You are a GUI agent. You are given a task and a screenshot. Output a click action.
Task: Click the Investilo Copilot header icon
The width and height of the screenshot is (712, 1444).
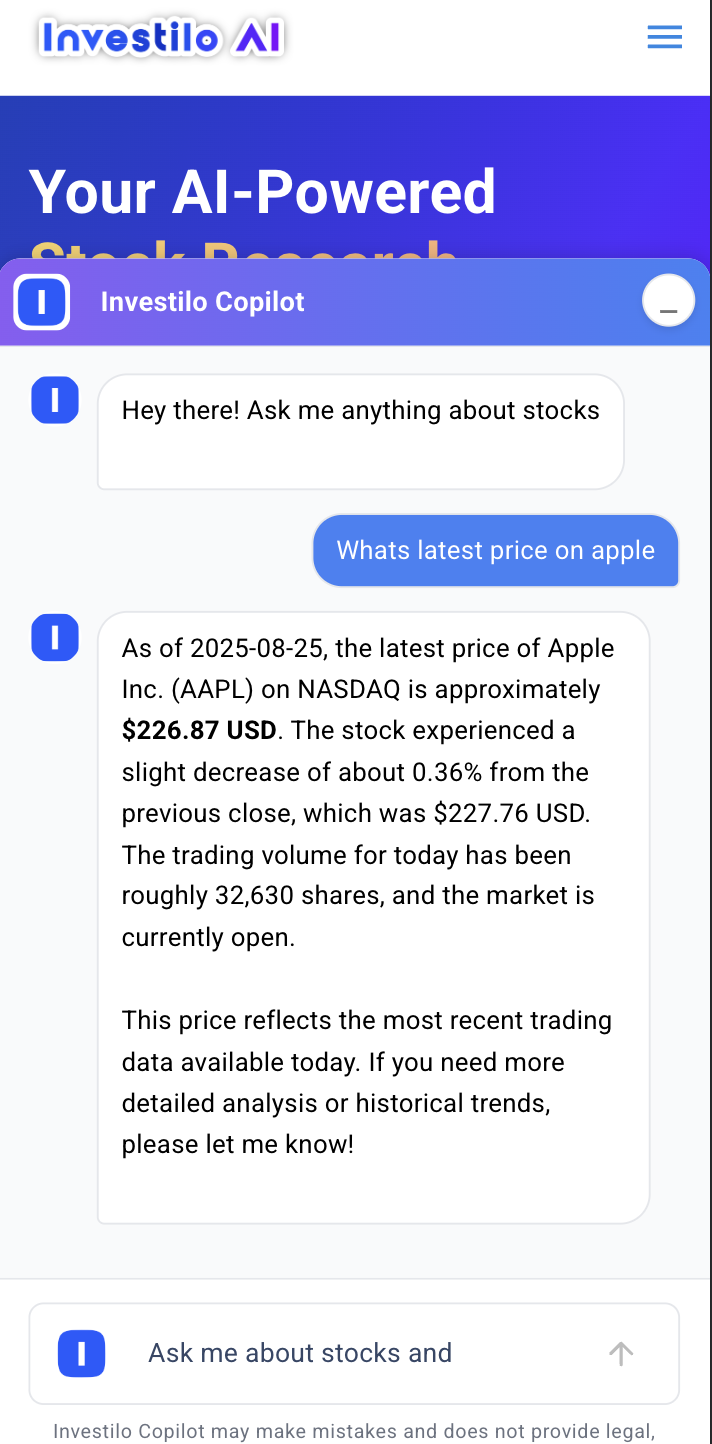click(41, 301)
